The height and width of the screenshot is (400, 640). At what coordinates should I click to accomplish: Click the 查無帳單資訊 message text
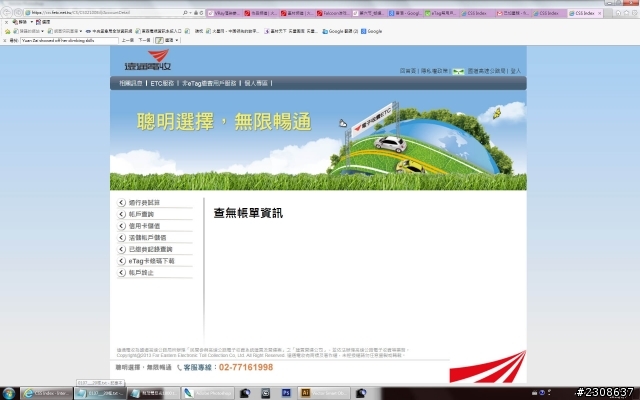pos(248,213)
